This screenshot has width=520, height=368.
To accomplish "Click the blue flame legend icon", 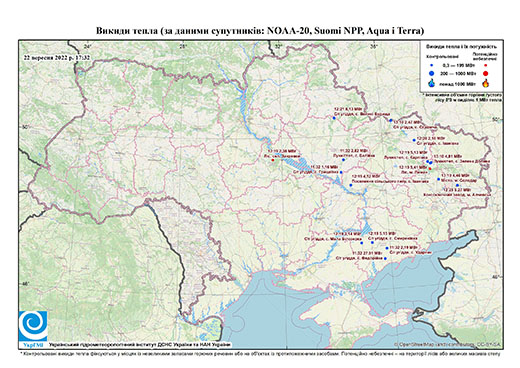I will pyautogui.click(x=431, y=83).
